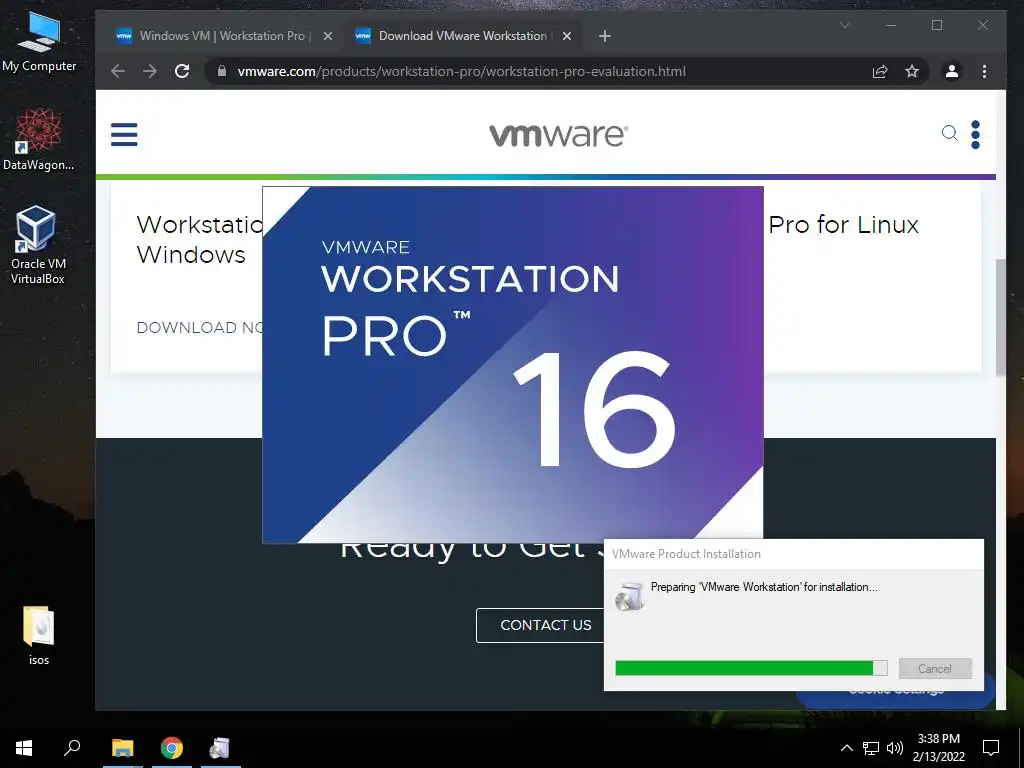Image resolution: width=1024 pixels, height=768 pixels.
Task: Open the taskbar clock and date
Action: pyautogui.click(x=938, y=748)
